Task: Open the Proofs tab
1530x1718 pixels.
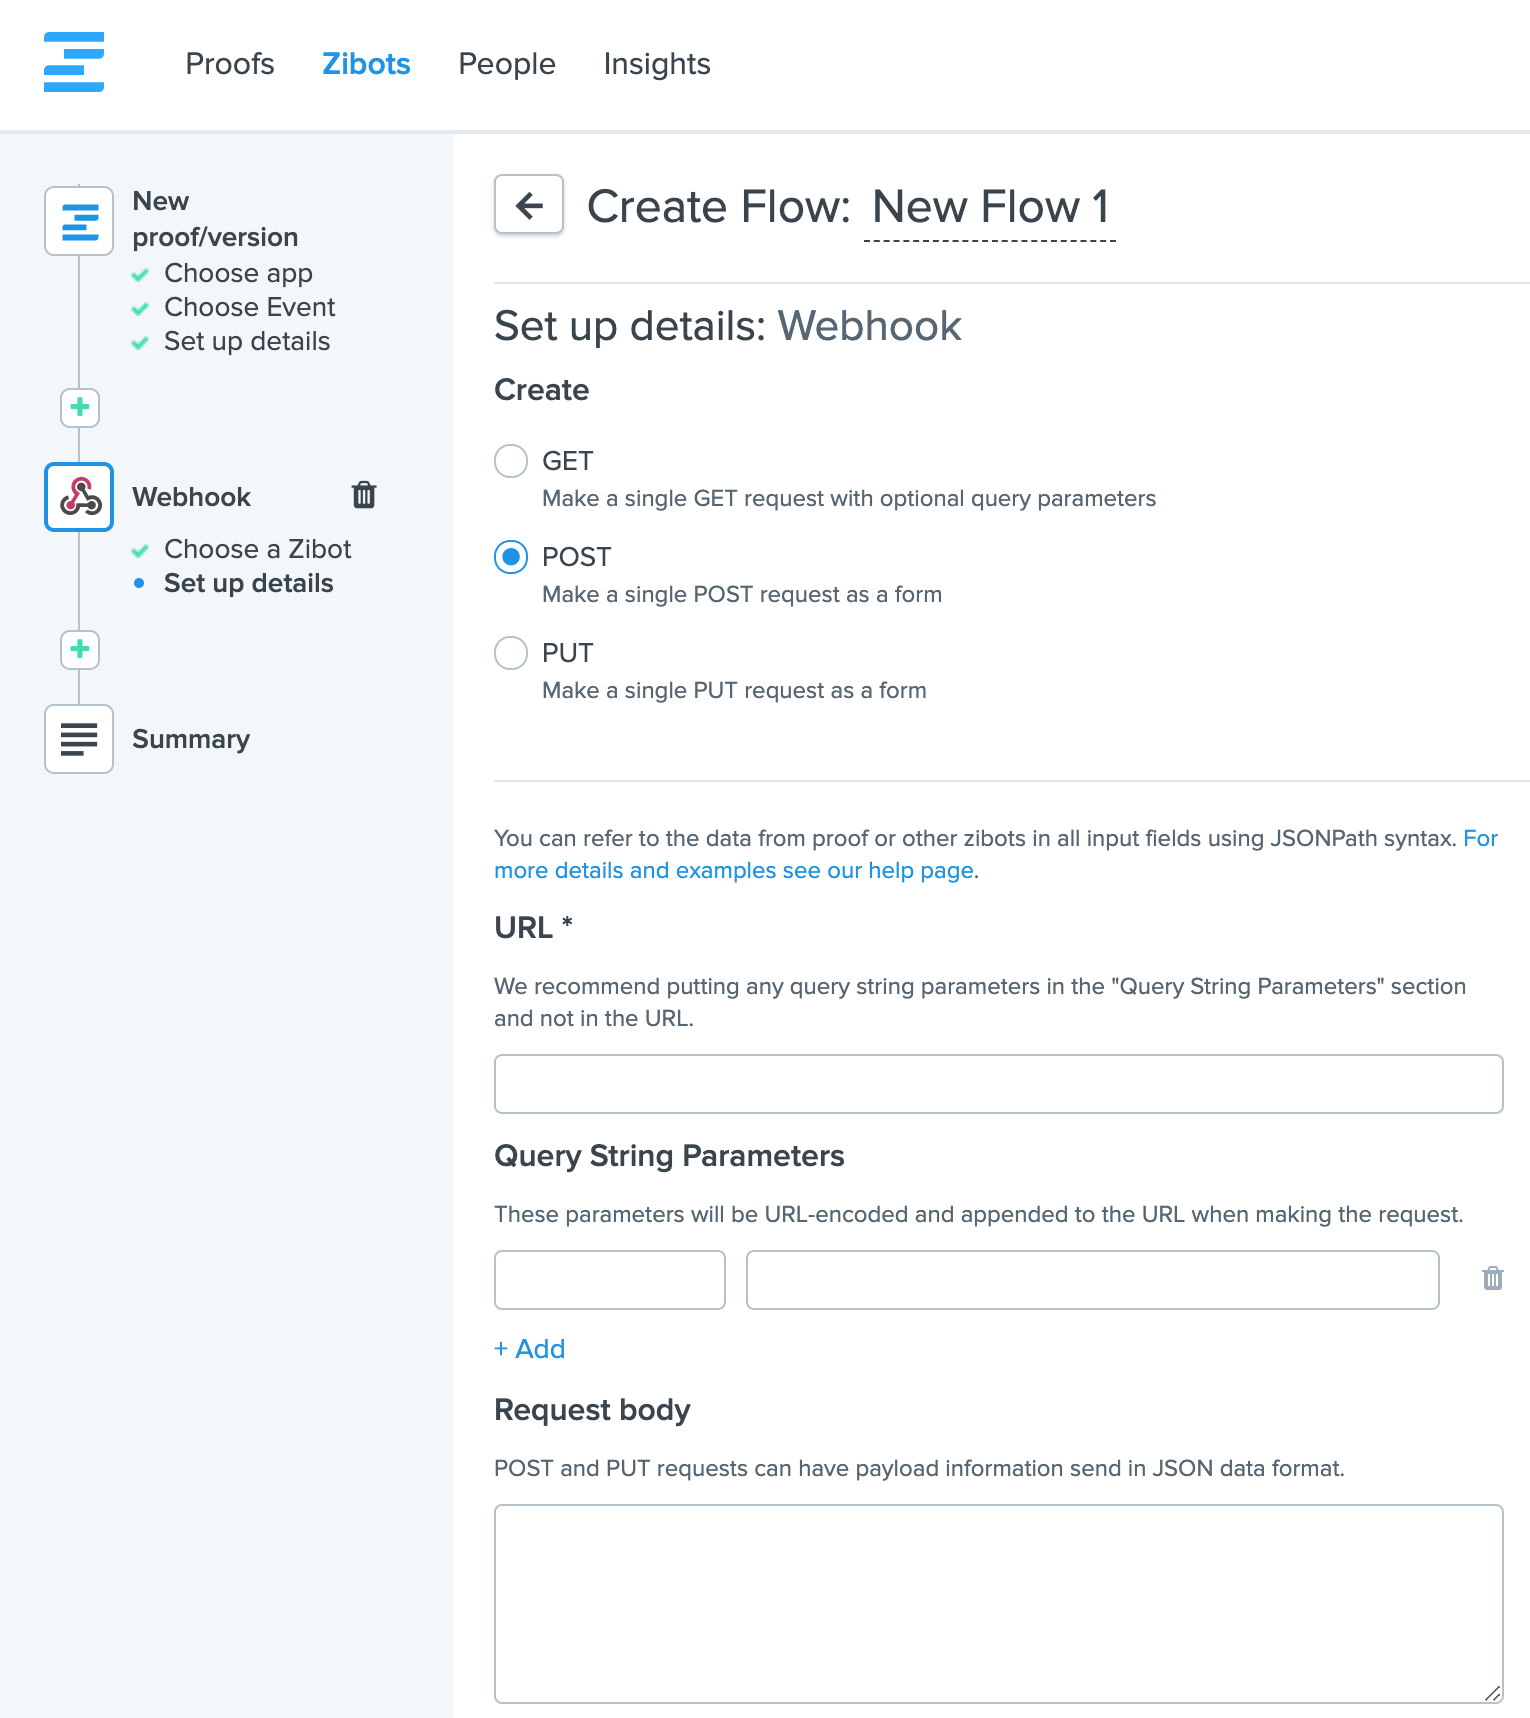Action: pyautogui.click(x=230, y=64)
